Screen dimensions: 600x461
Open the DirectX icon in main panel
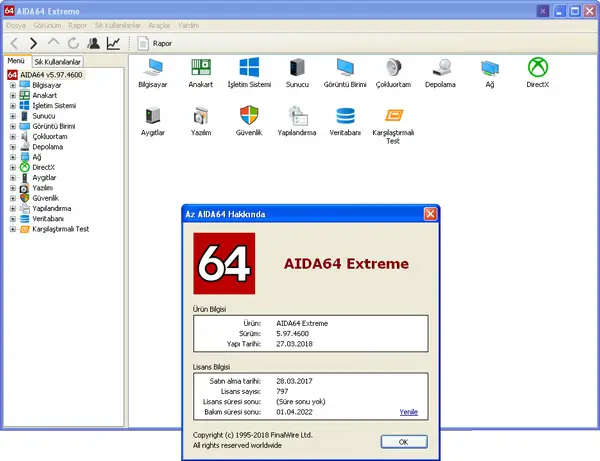[x=538, y=69]
